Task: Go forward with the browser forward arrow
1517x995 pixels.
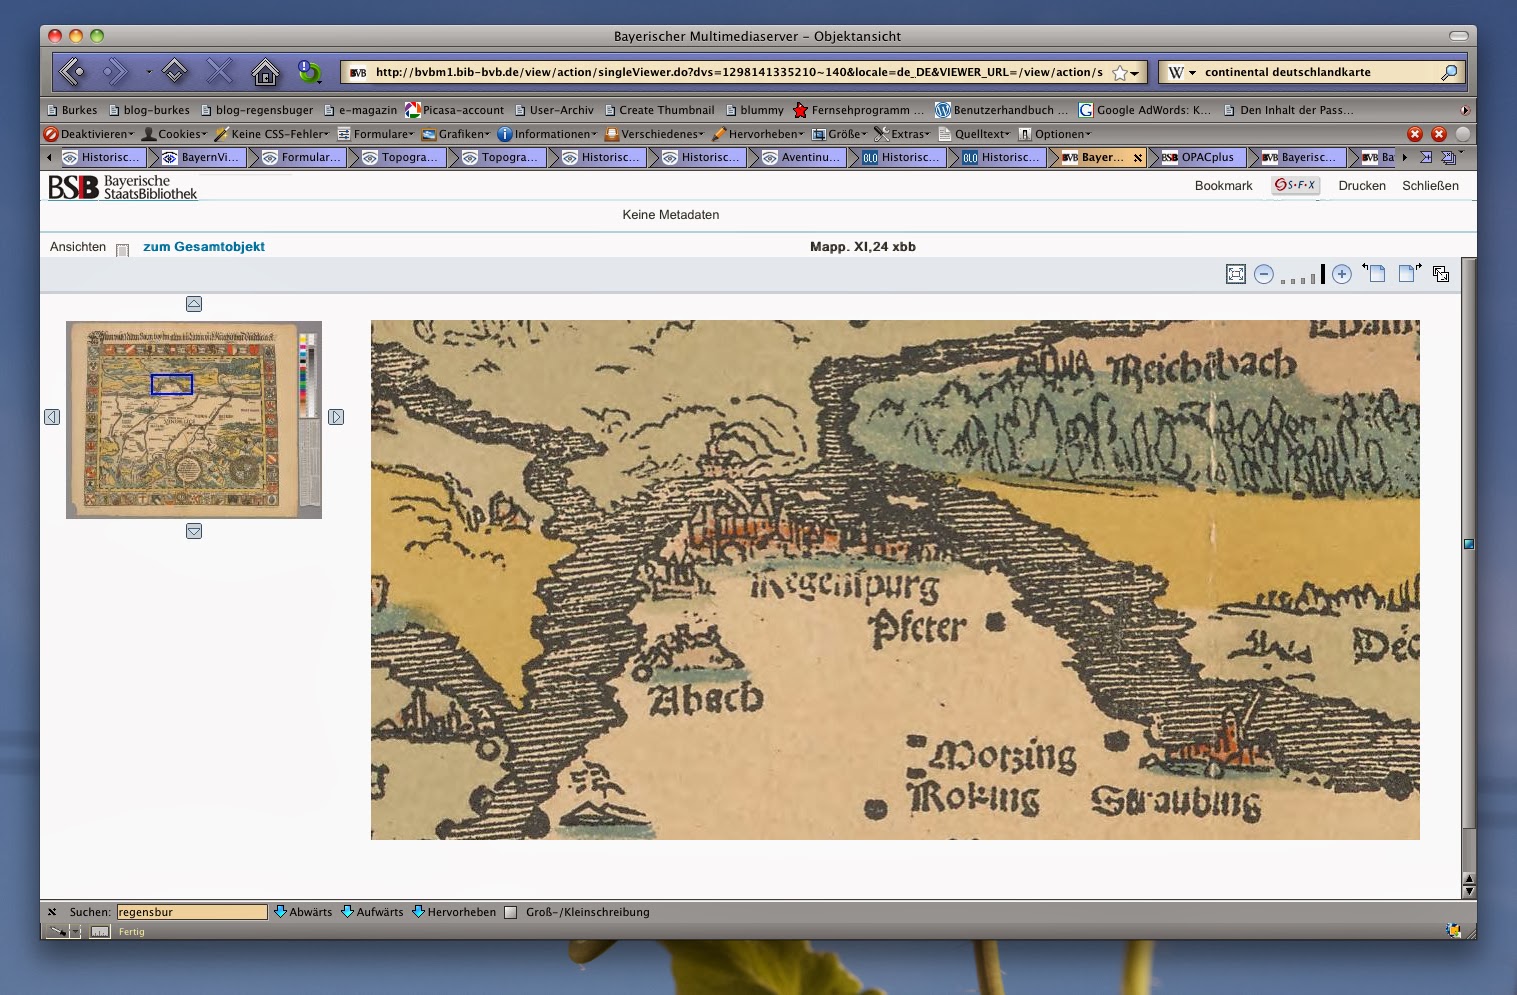Action: click(x=116, y=71)
